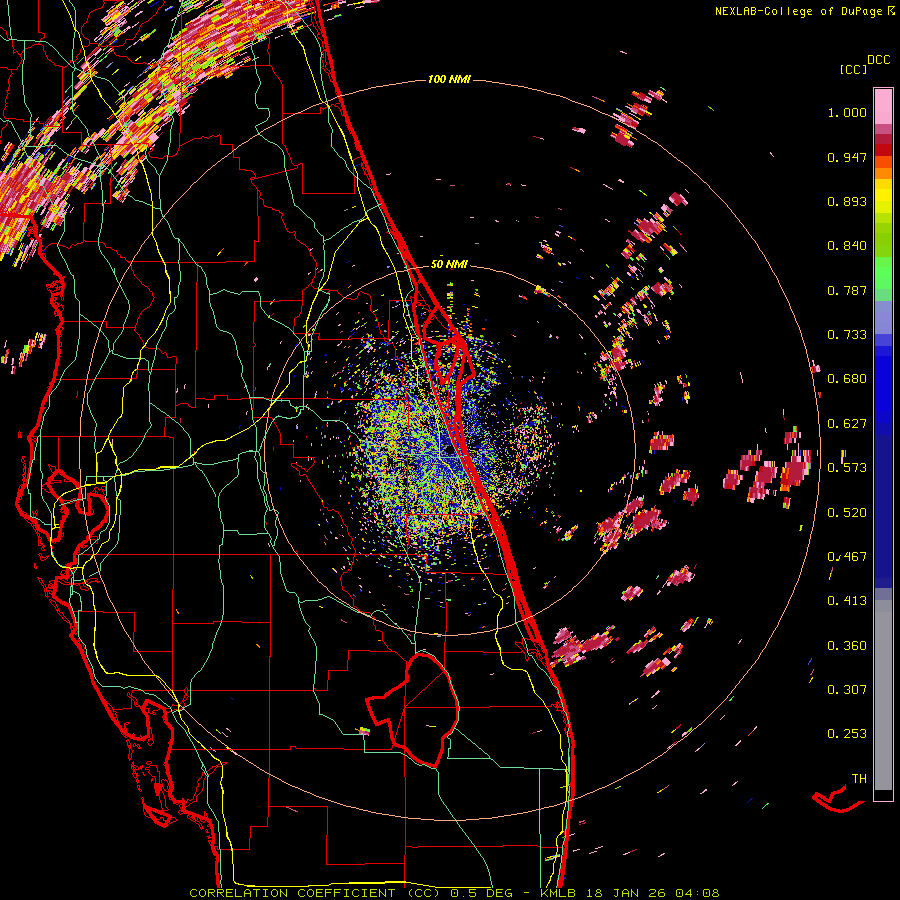Click the 0.253 color scale value
The height and width of the screenshot is (900, 900).
tap(847, 734)
